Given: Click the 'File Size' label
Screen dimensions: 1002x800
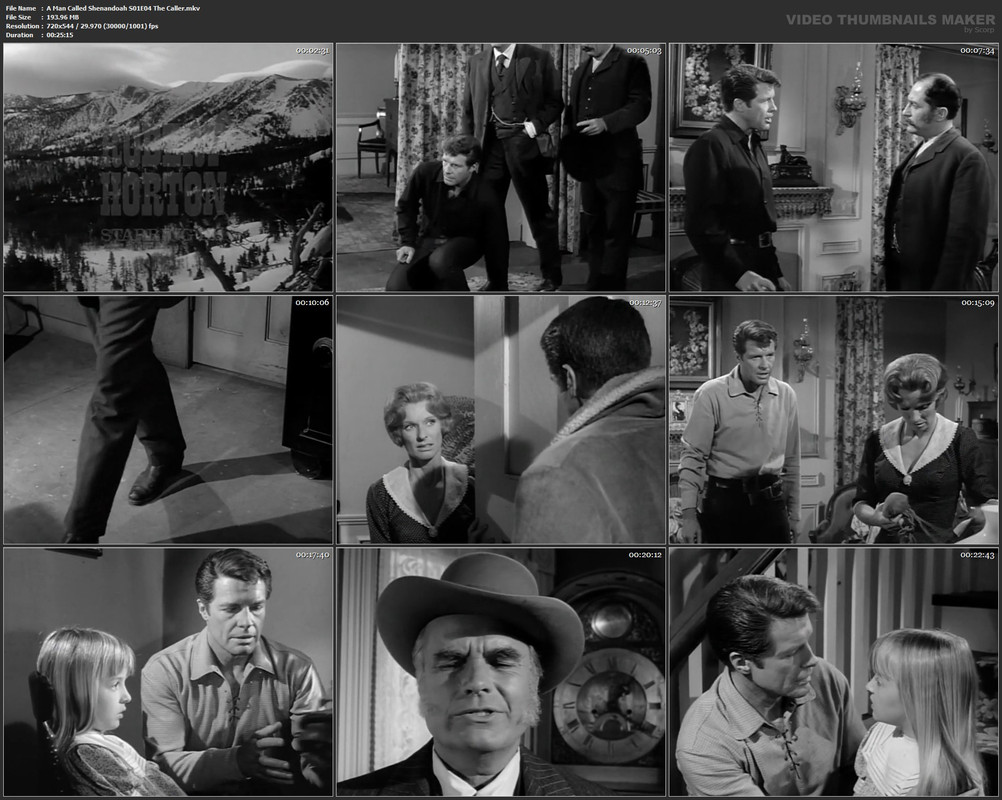Looking at the screenshot, I should coord(19,17).
